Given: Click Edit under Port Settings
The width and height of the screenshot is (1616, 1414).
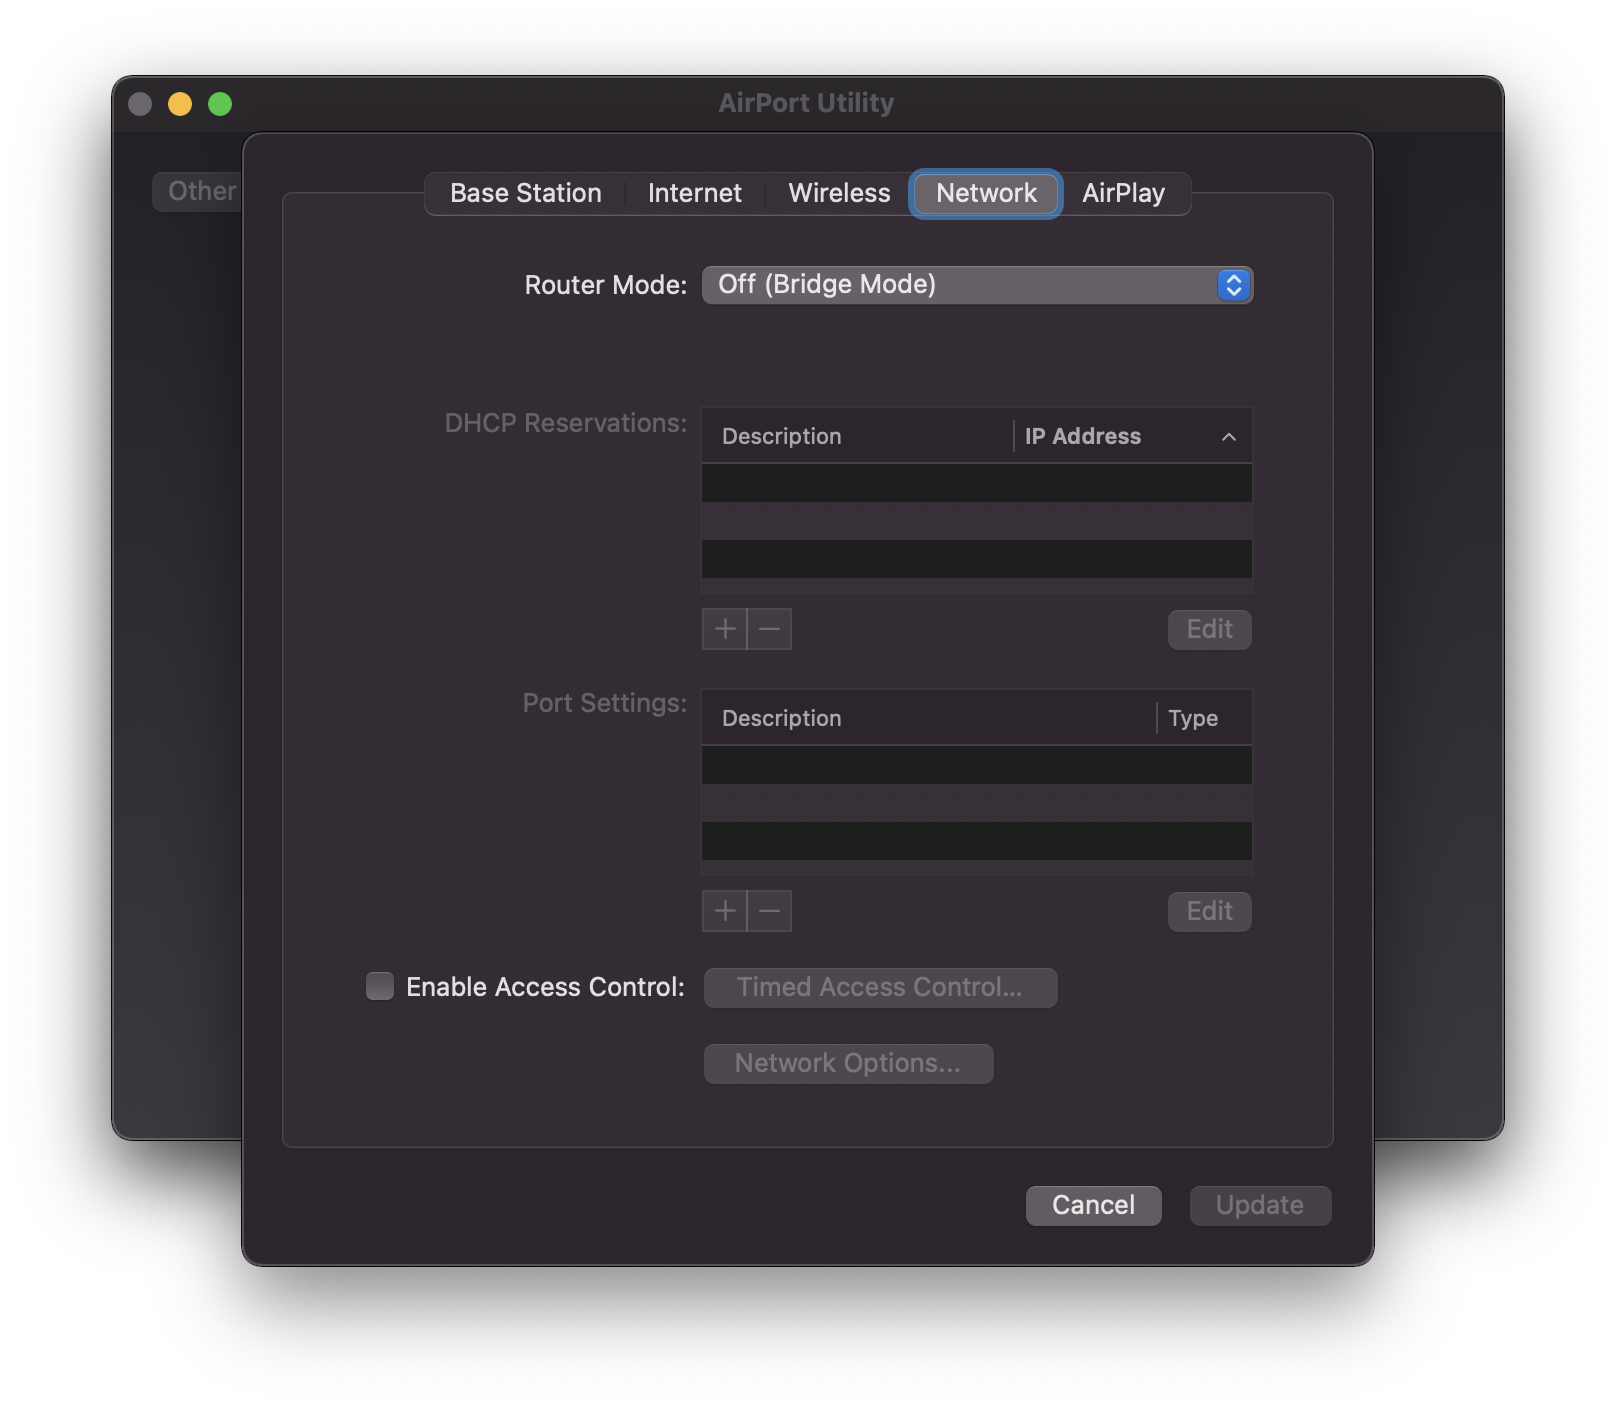Looking at the screenshot, I should click(1210, 911).
